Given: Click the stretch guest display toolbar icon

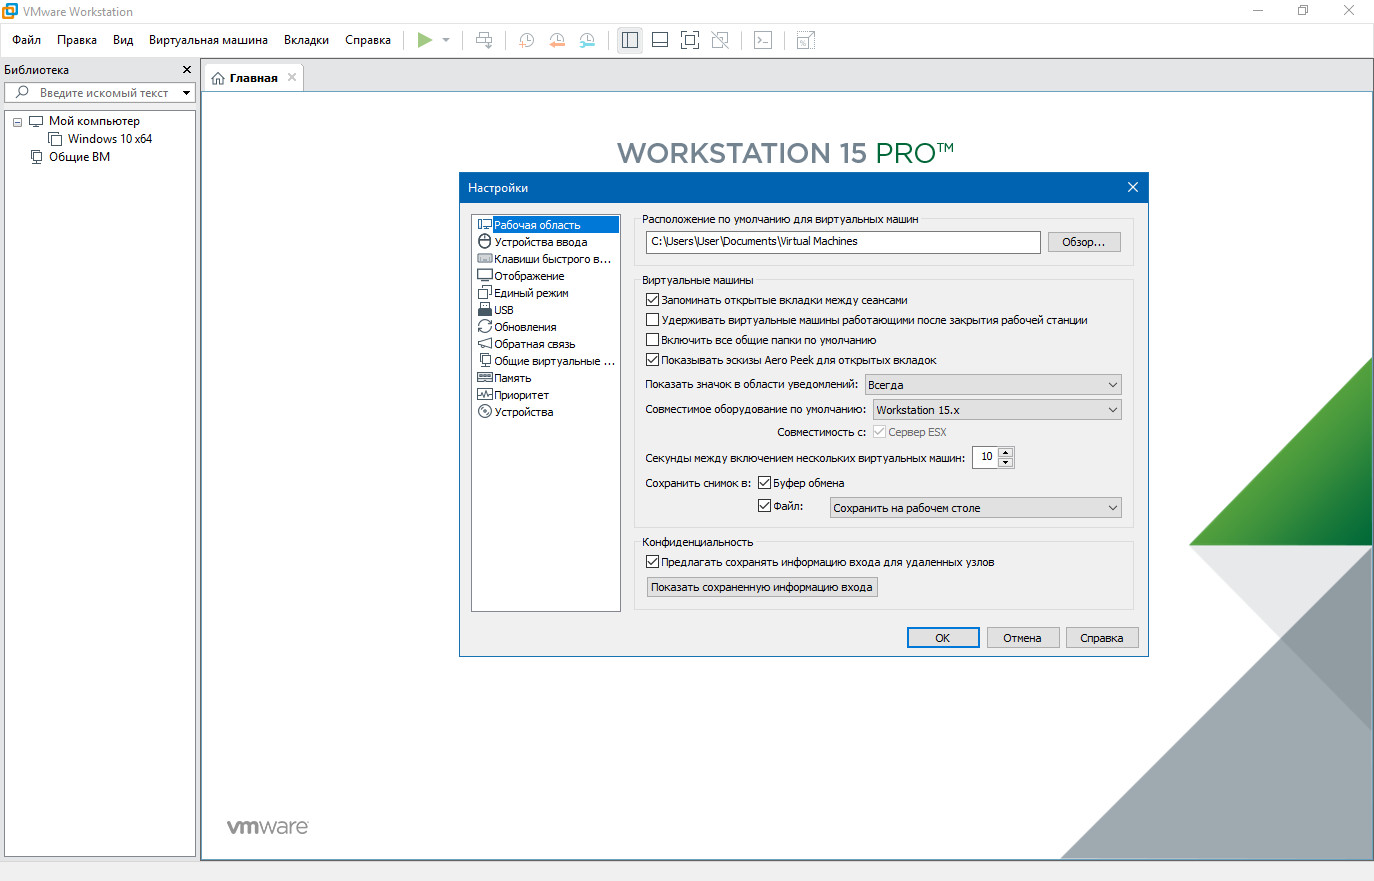Looking at the screenshot, I should point(806,40).
